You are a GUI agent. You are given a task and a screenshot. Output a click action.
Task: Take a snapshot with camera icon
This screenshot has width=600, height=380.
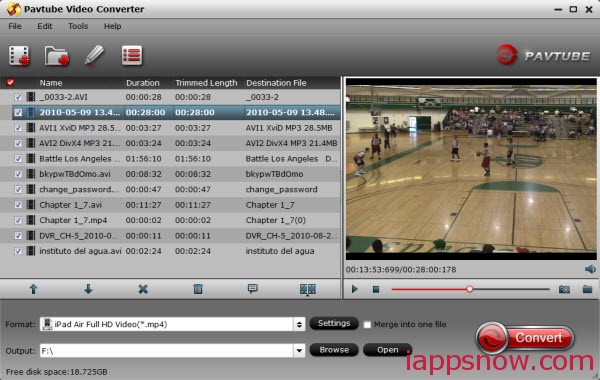point(564,289)
